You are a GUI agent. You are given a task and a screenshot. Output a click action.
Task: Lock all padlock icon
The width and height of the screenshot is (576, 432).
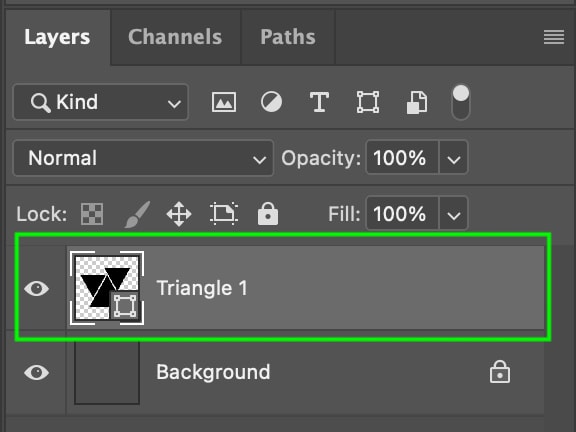pyautogui.click(x=268, y=213)
